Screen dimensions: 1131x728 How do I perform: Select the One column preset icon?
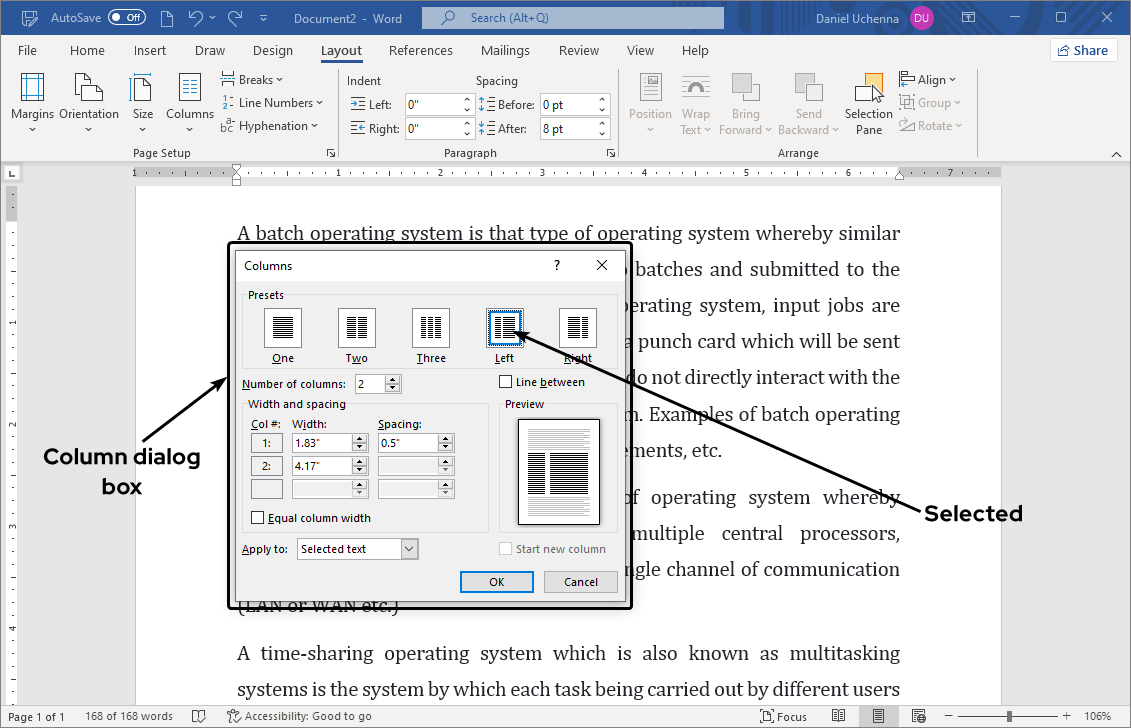tap(283, 327)
